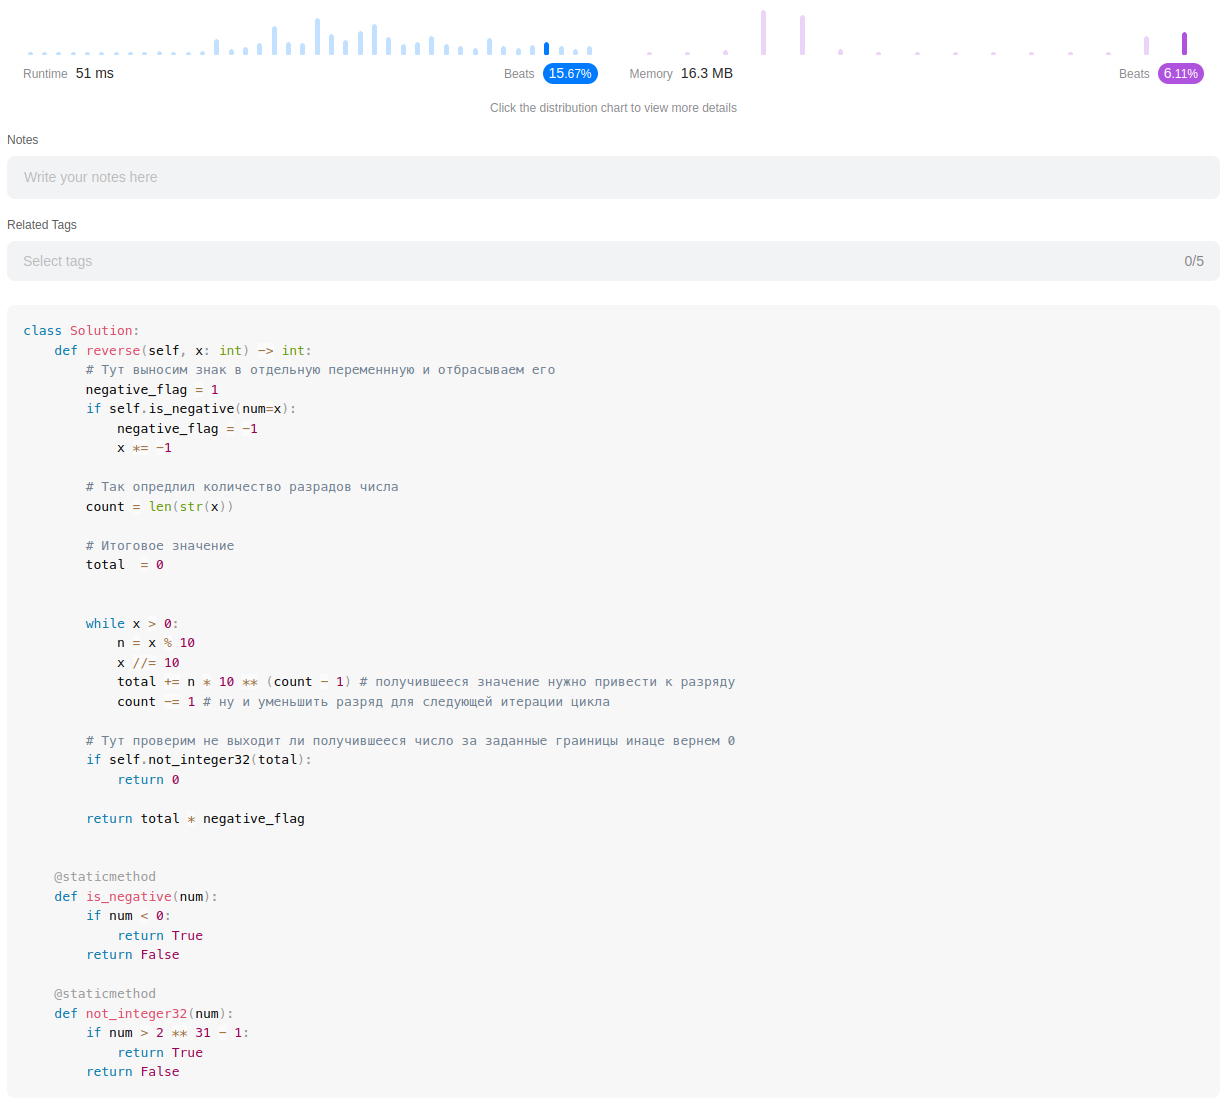The image size is (1229, 1113).
Task: Click the distribution chart hint text
Action: tap(613, 108)
